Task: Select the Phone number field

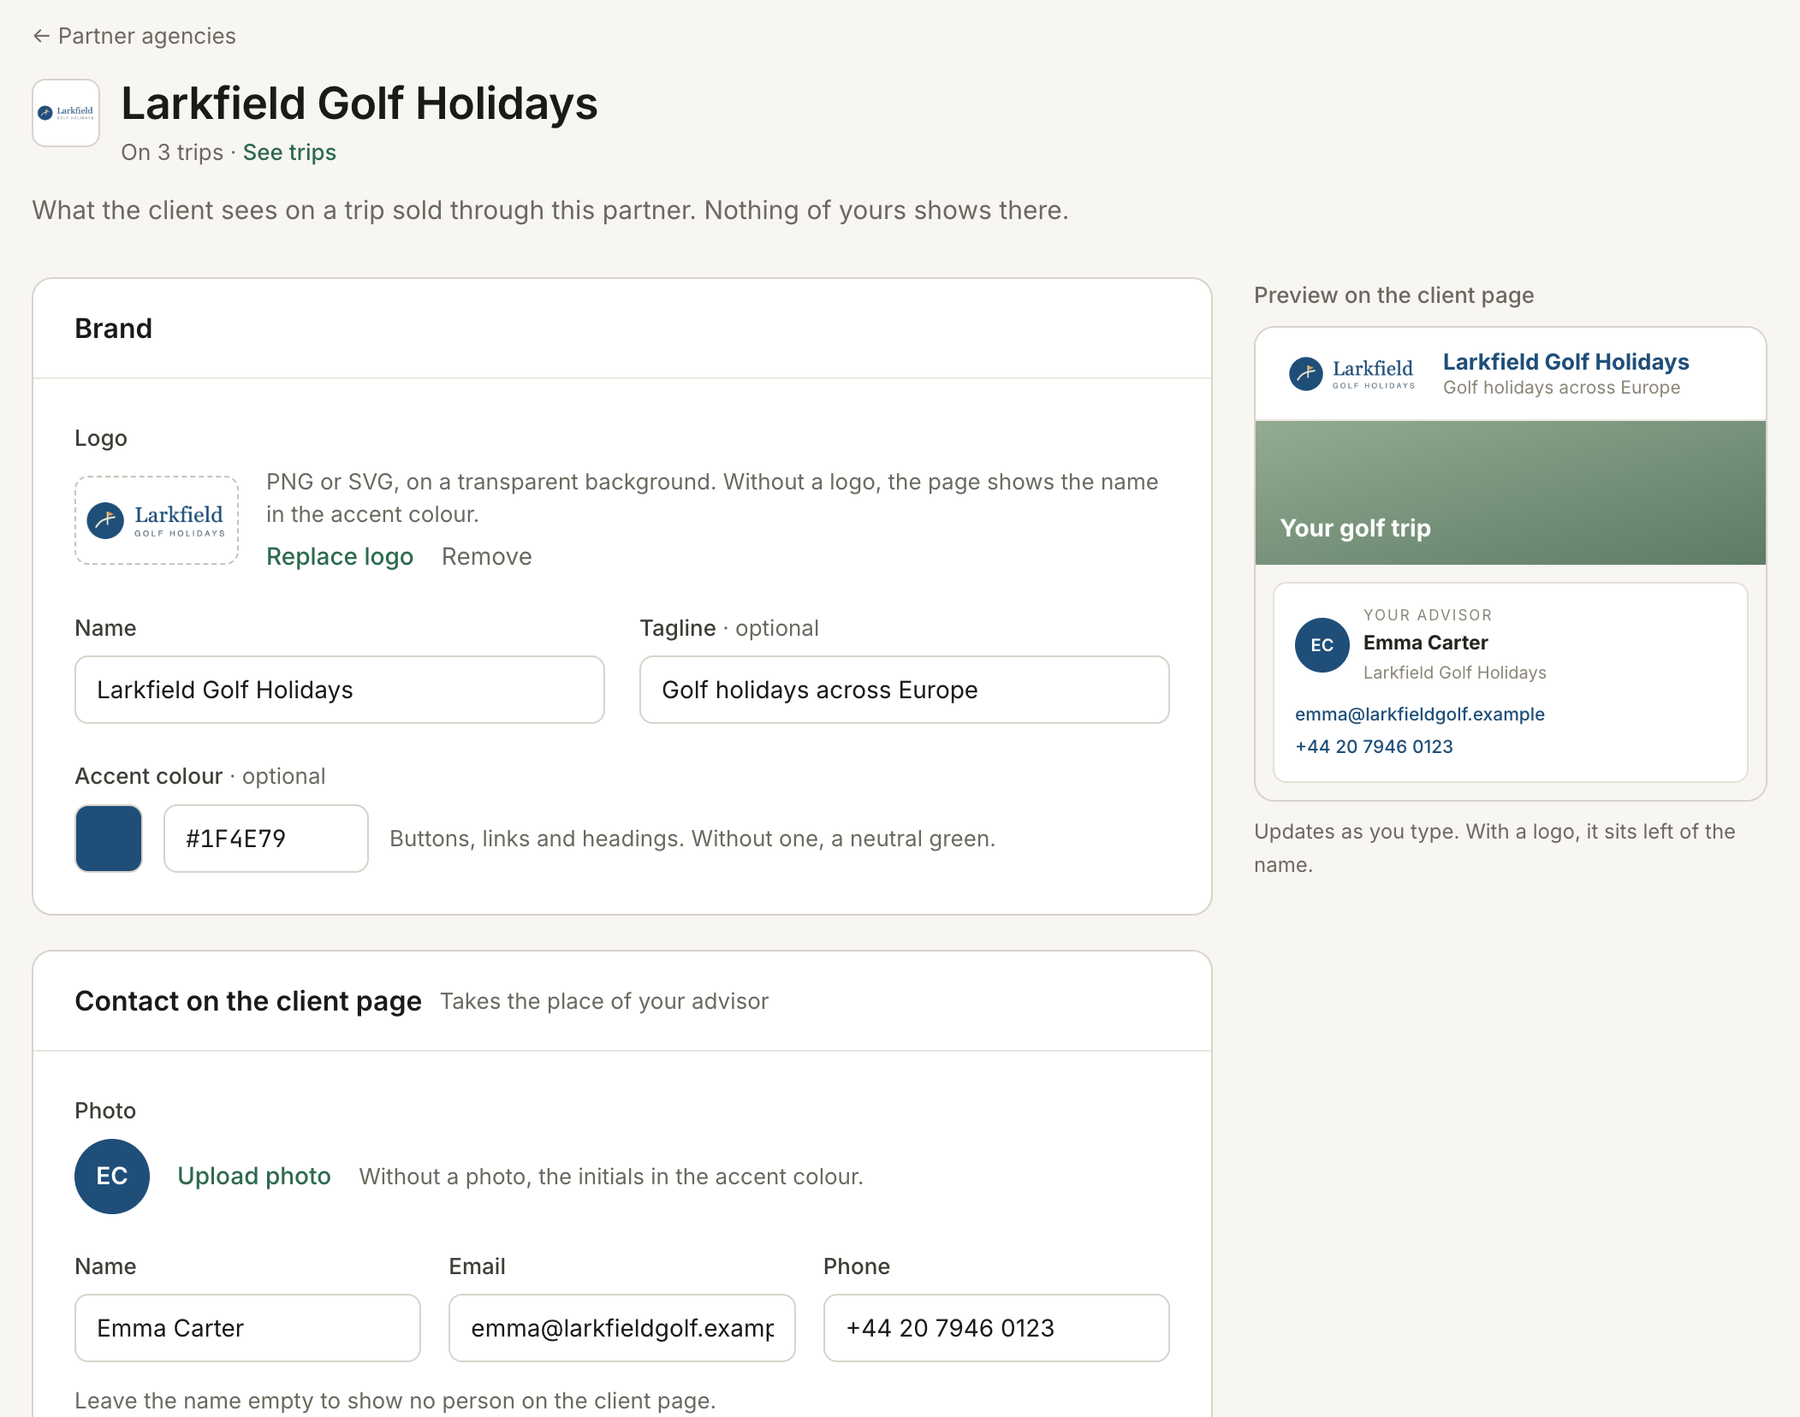Action: (996, 1328)
